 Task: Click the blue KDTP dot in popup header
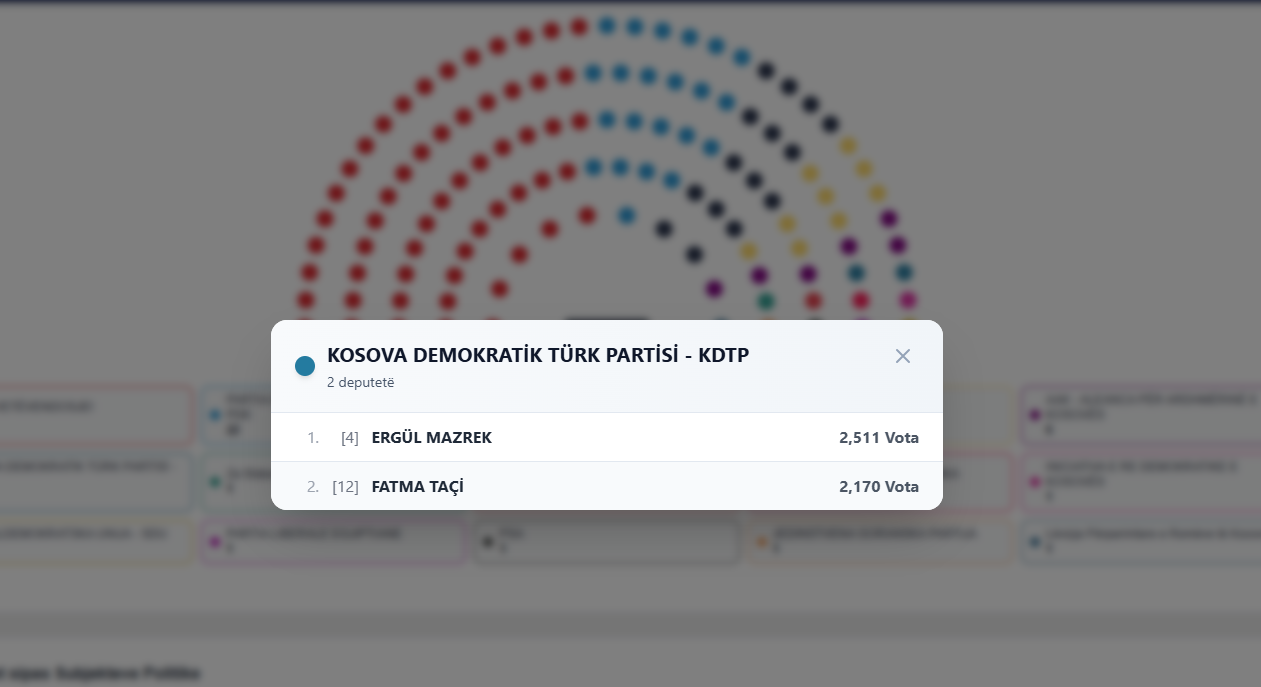point(305,366)
